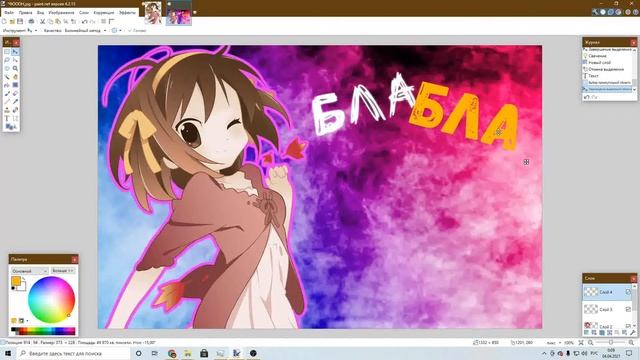Click the New image icon in toolbar
Viewport: 640px width, 360px height.
click(x=4, y=21)
